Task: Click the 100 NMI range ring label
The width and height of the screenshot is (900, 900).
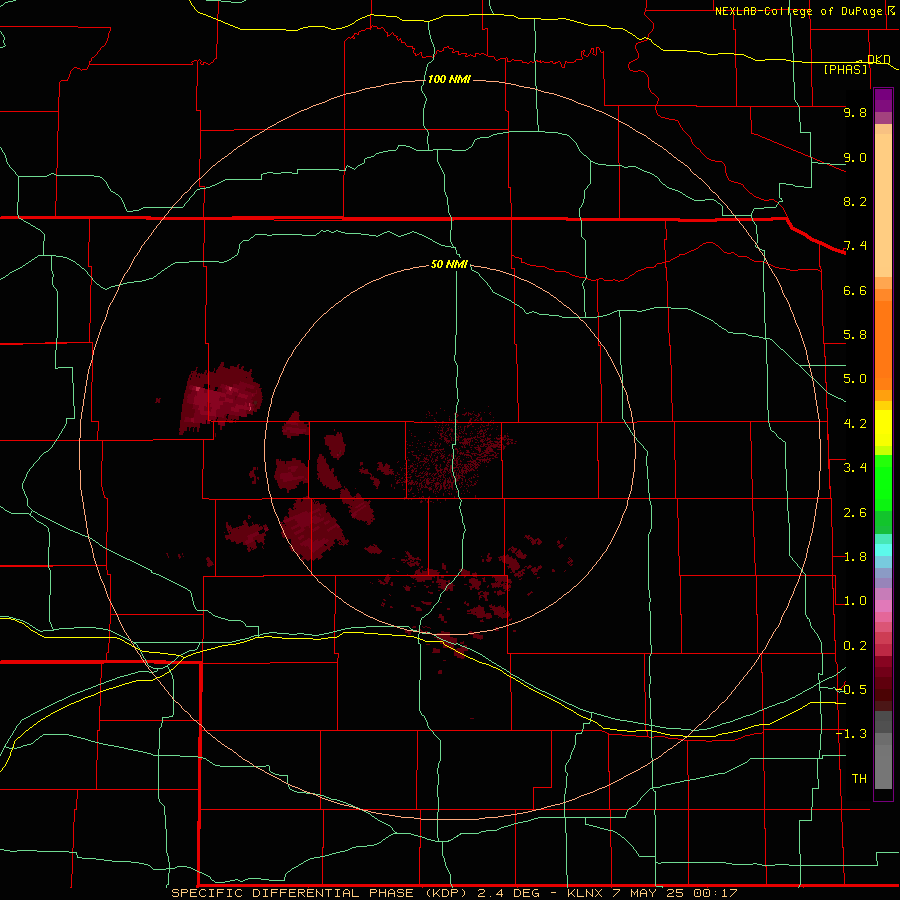Action: pos(449,79)
